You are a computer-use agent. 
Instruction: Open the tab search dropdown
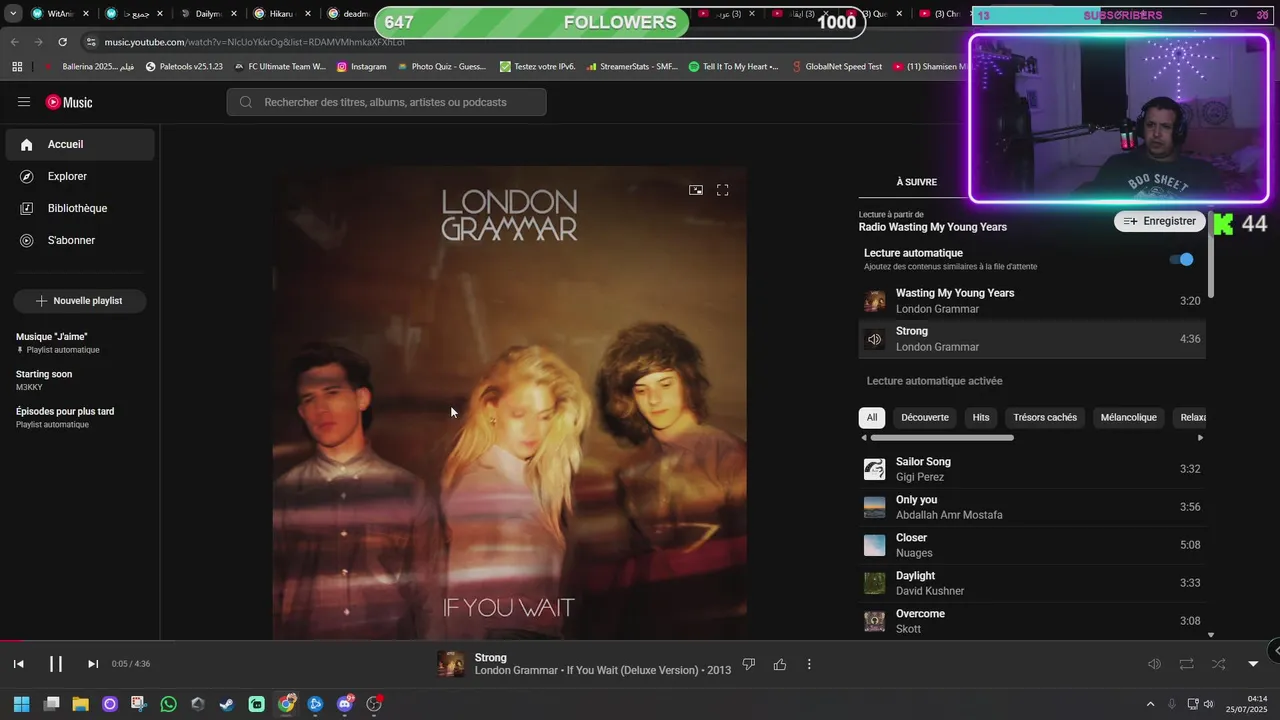click(x=13, y=14)
